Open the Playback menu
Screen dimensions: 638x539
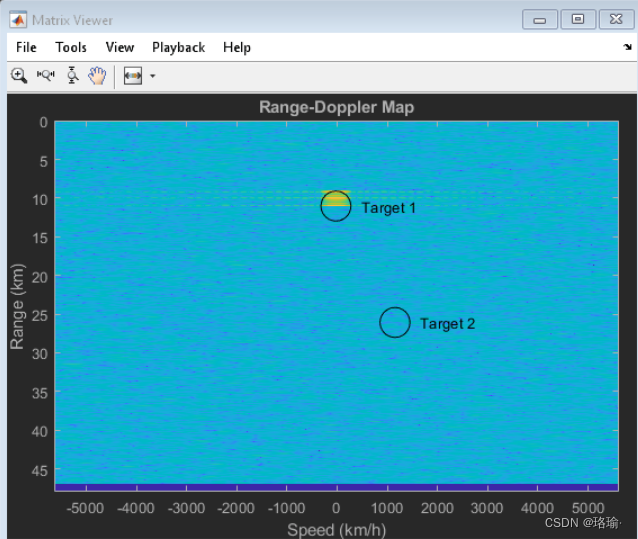(178, 48)
